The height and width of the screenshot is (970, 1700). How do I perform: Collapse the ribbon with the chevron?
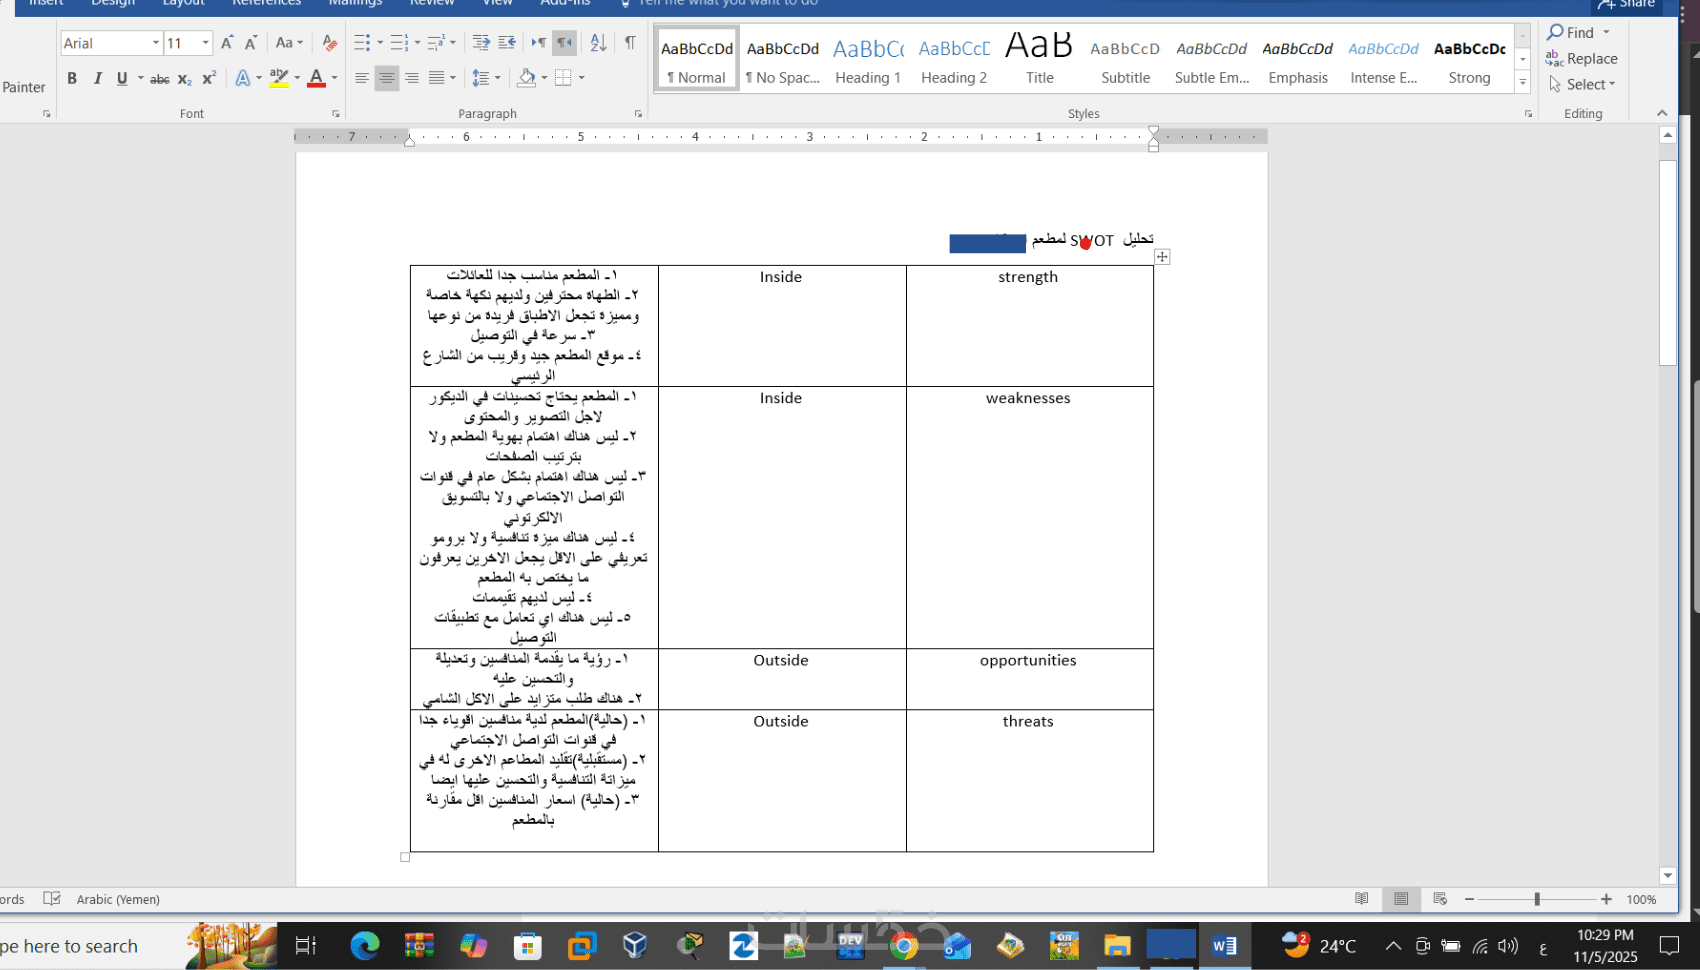[1662, 113]
